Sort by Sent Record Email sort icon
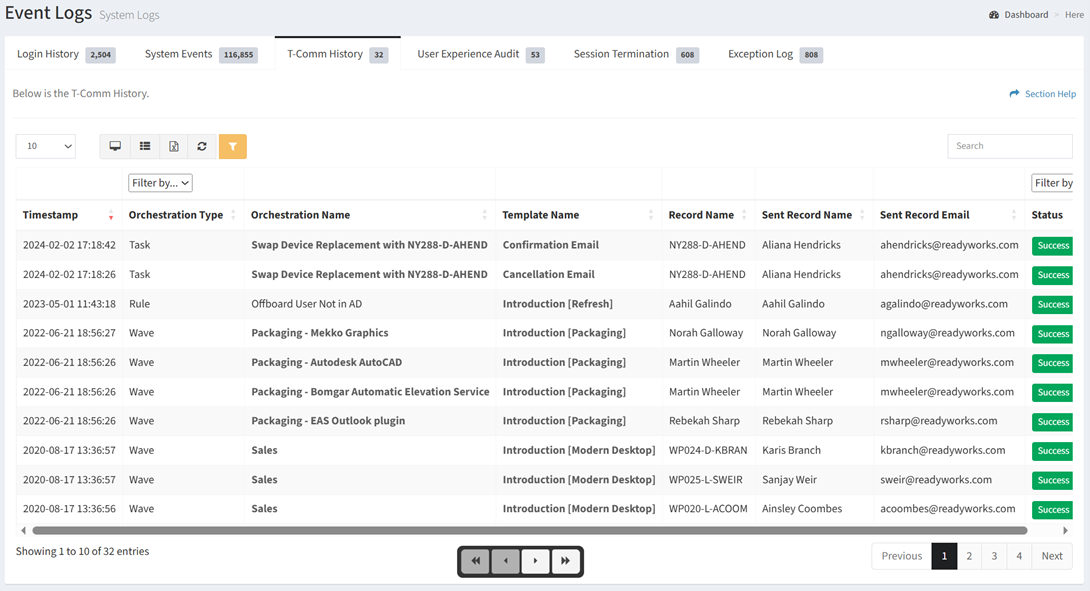 point(1014,216)
